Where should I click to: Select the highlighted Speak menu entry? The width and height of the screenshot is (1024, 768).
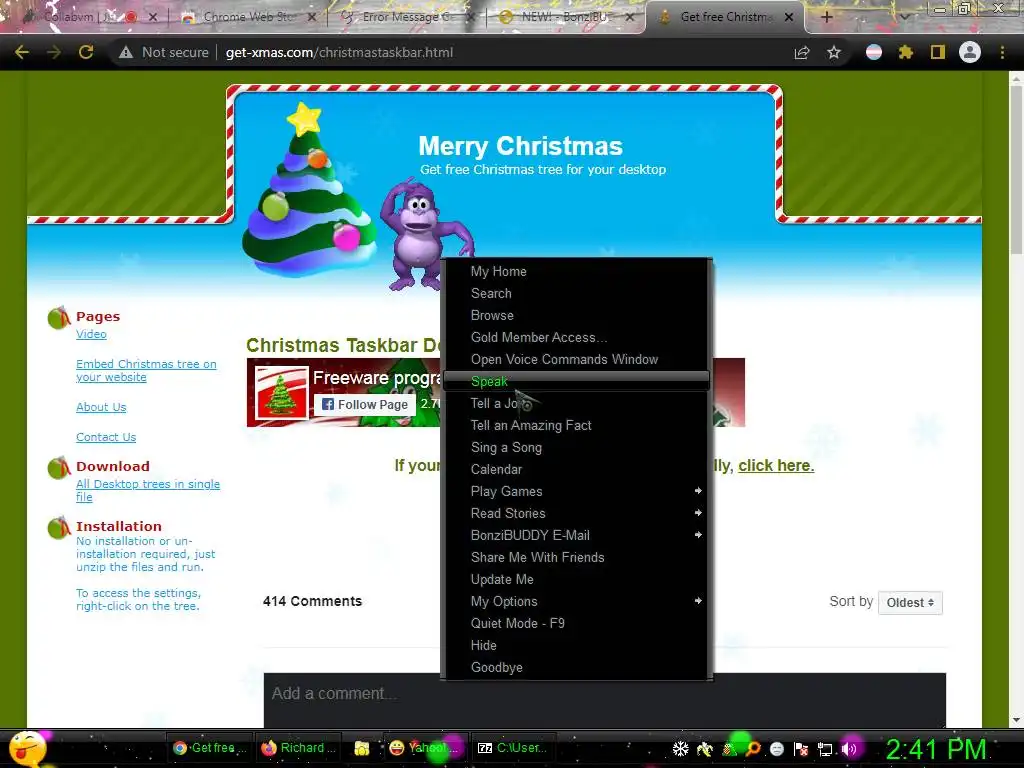577,381
